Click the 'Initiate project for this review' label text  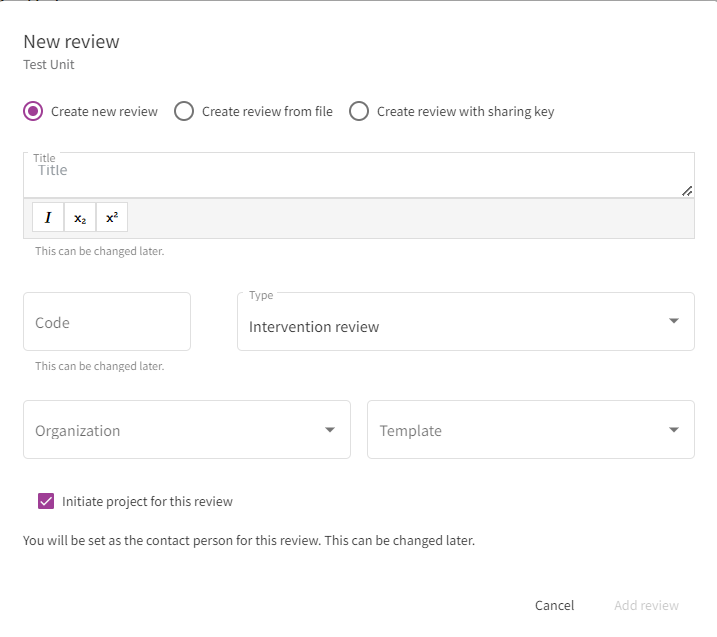pos(147,501)
